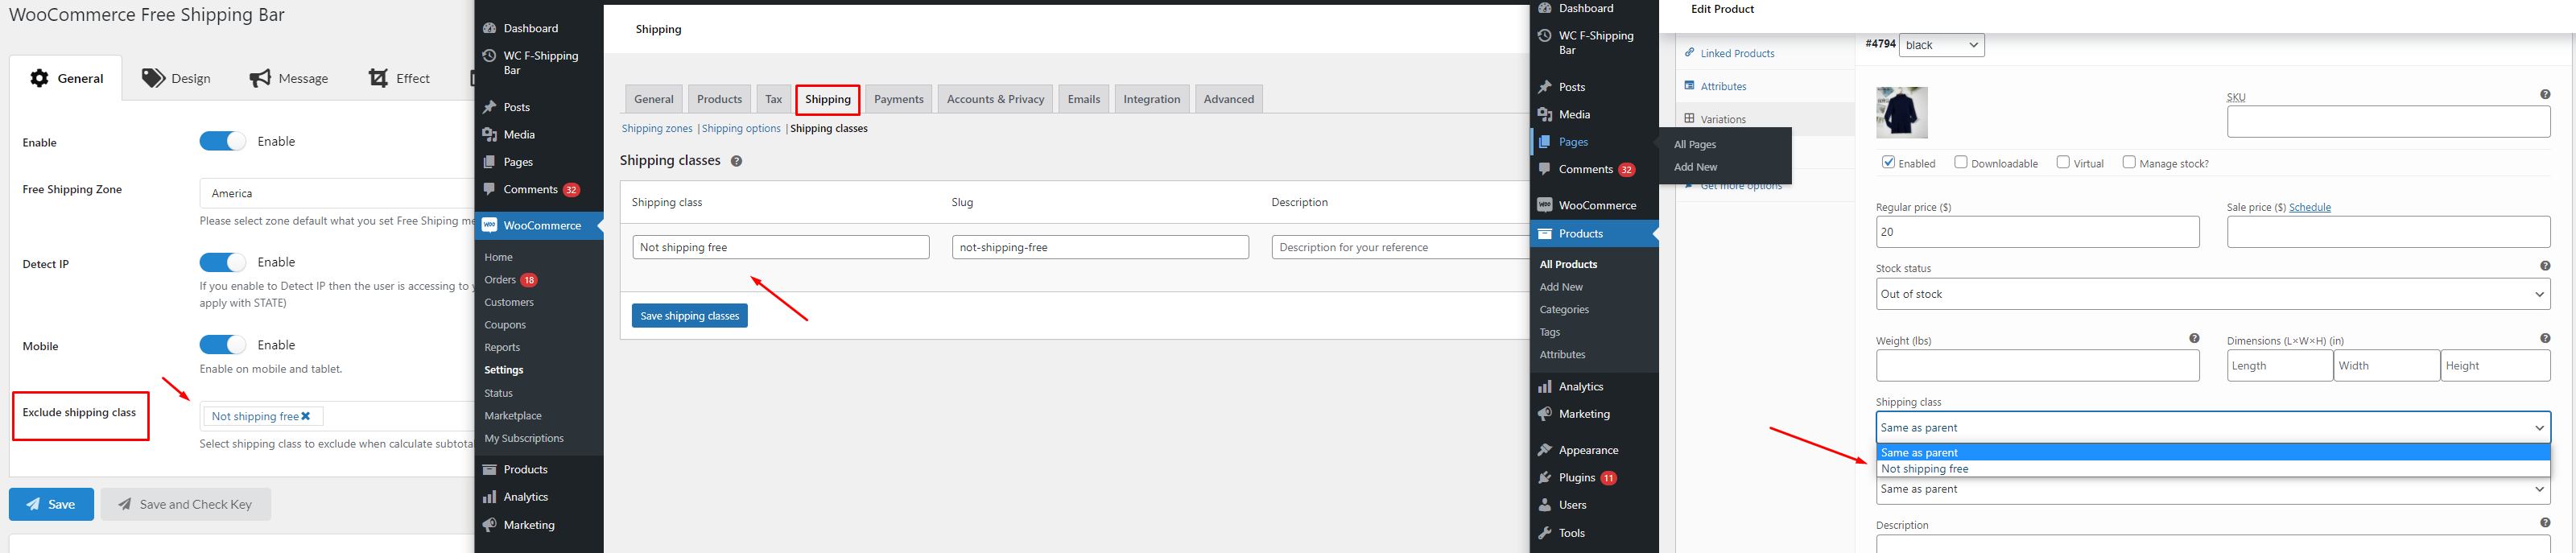Choose 'Same as parent' highlighted option
The image size is (2576, 553).
pos(2213,453)
